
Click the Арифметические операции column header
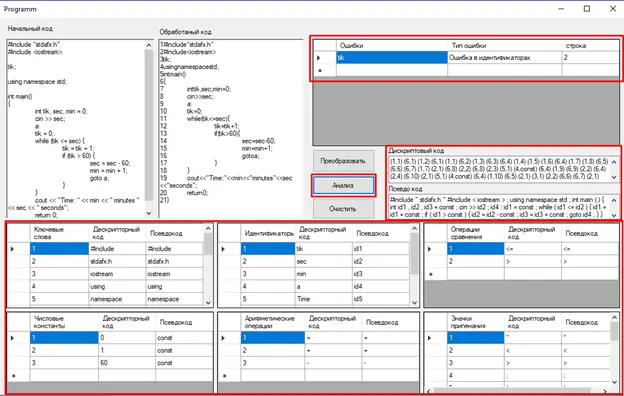point(273,322)
